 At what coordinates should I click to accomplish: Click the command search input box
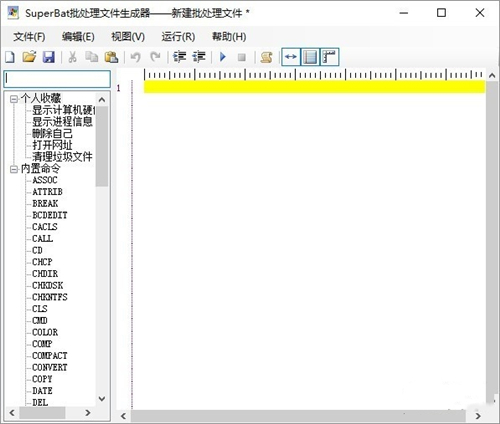pyautogui.click(x=57, y=79)
